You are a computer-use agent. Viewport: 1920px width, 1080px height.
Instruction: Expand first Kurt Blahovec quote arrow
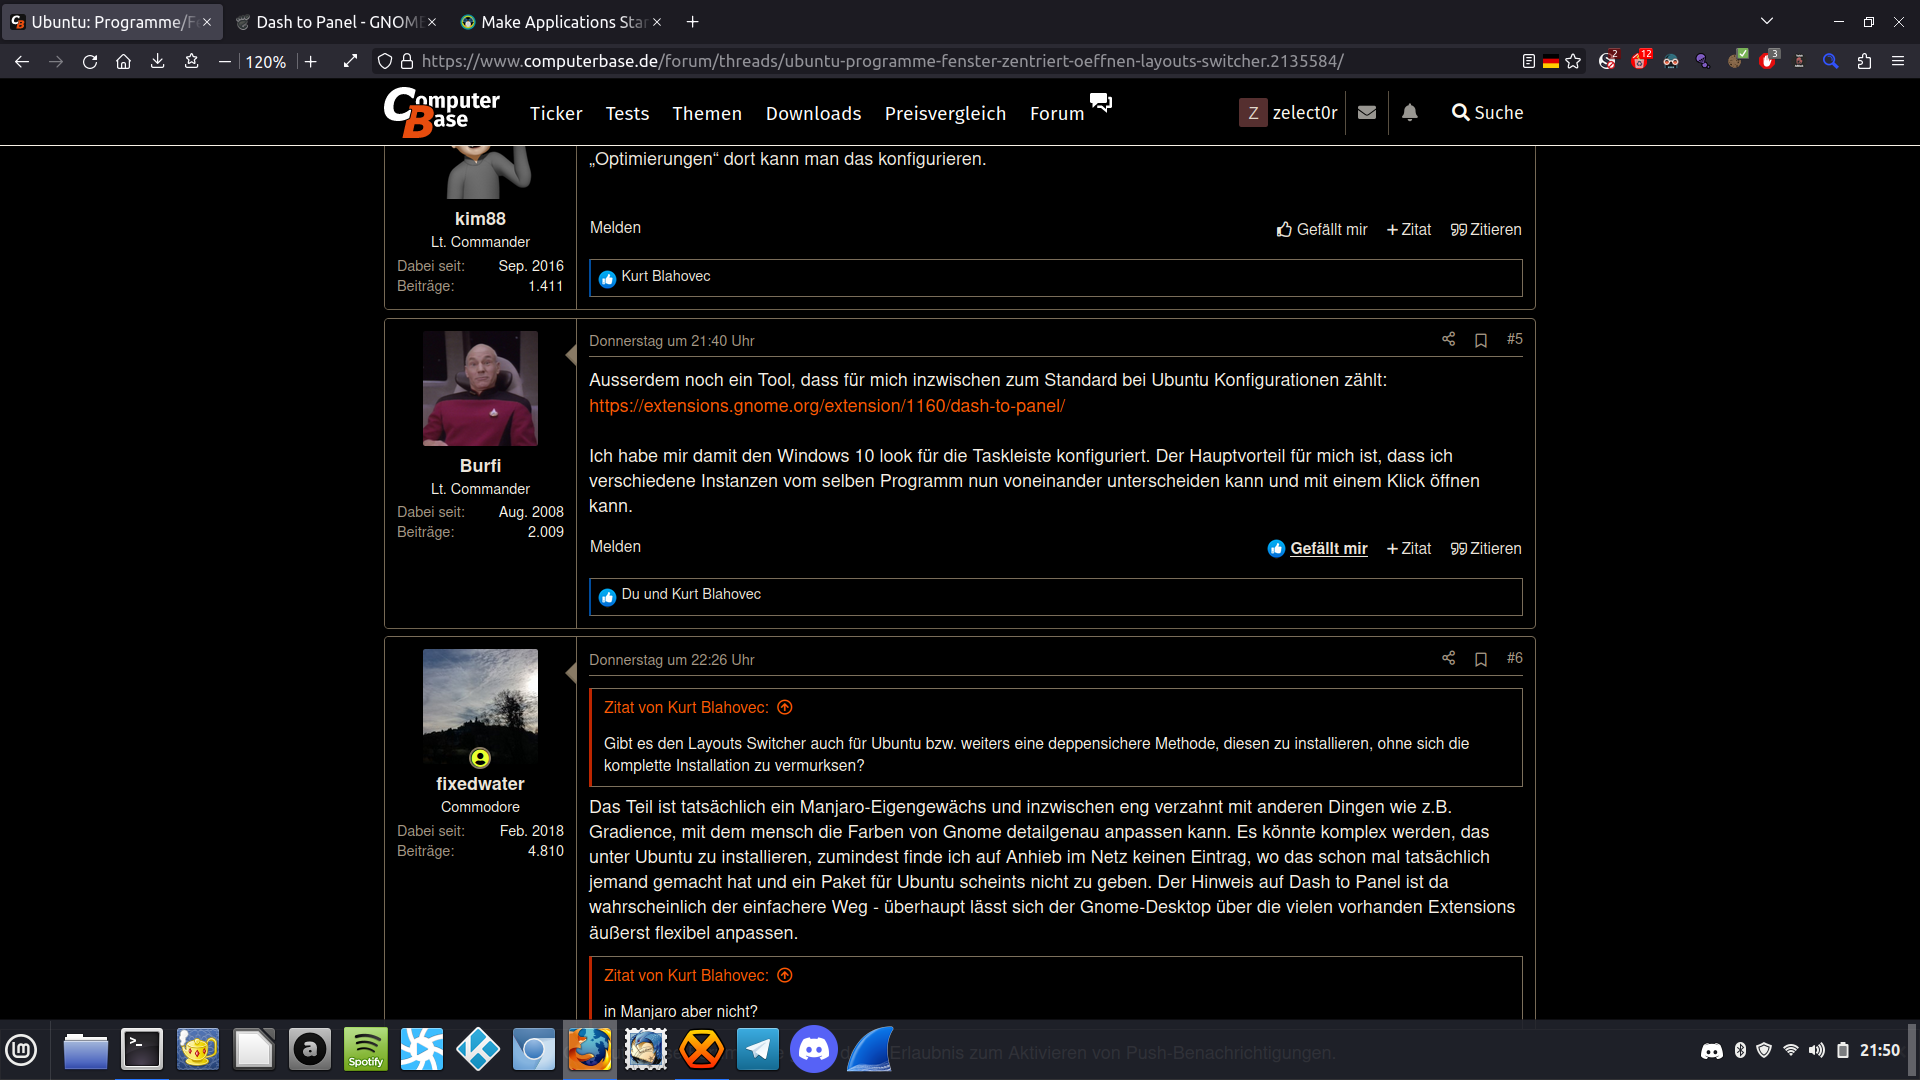(785, 708)
